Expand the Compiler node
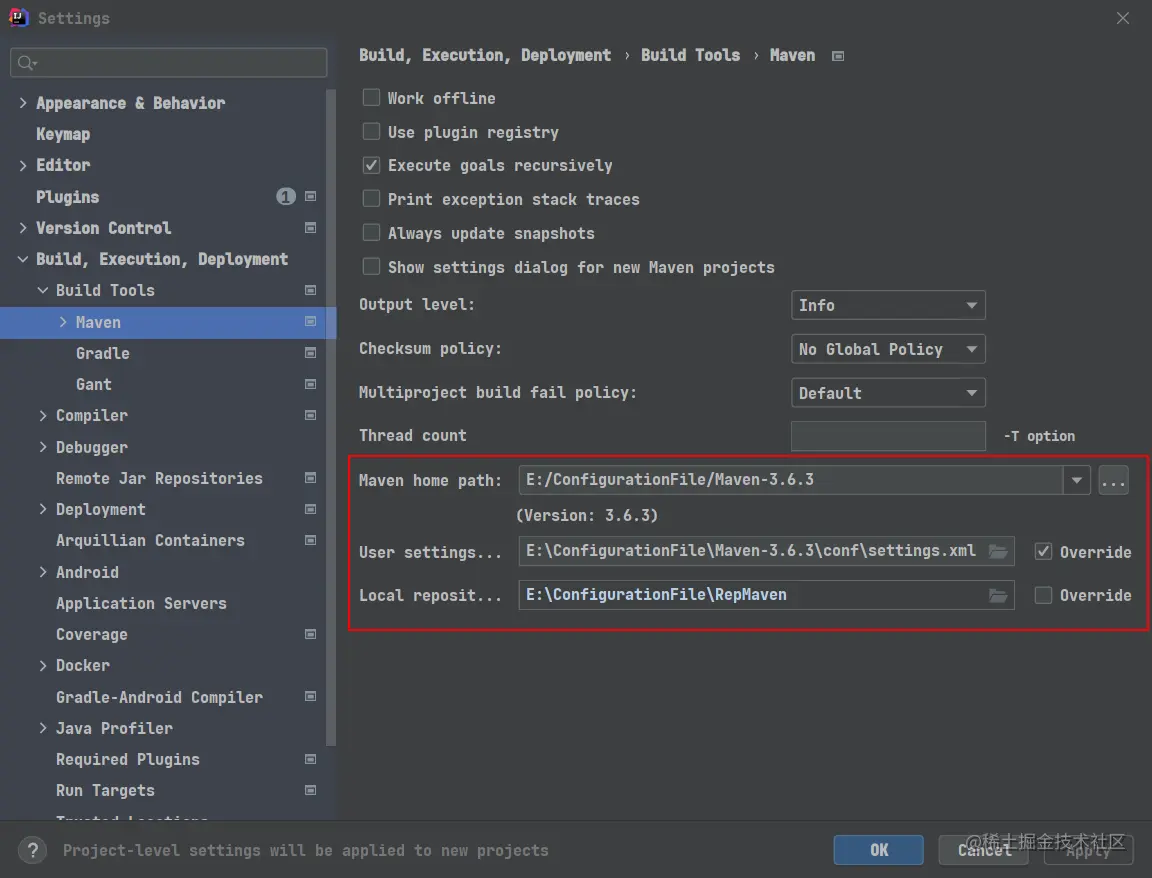 43,415
